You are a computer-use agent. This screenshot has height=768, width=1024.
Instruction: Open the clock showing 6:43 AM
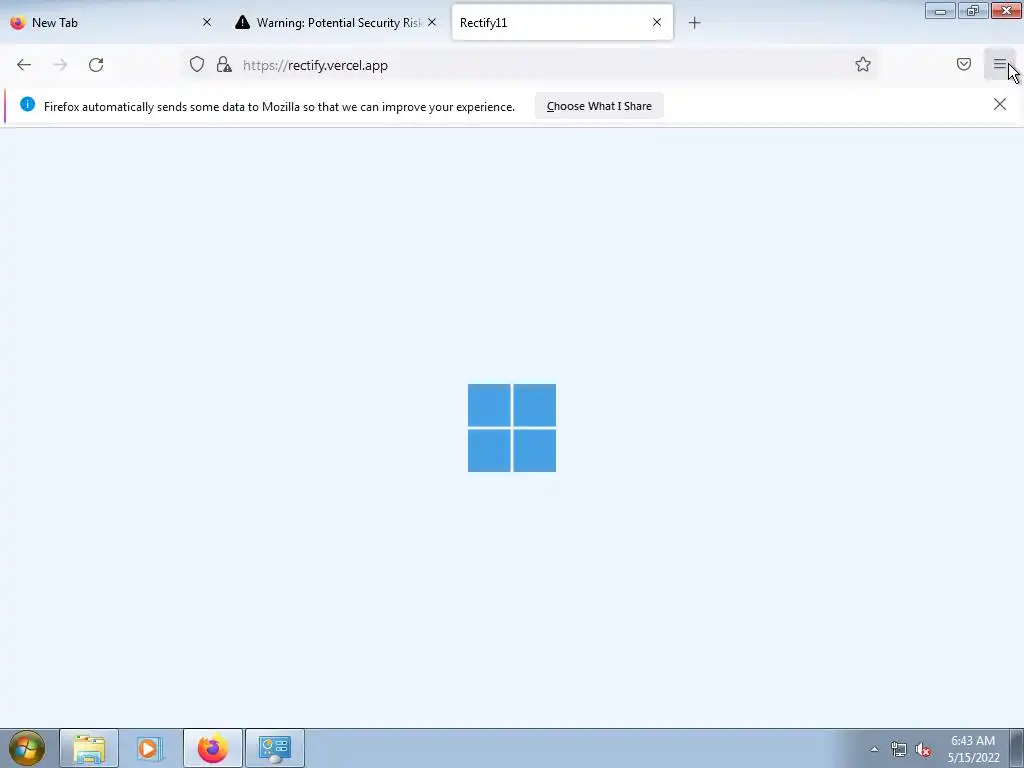tap(973, 749)
